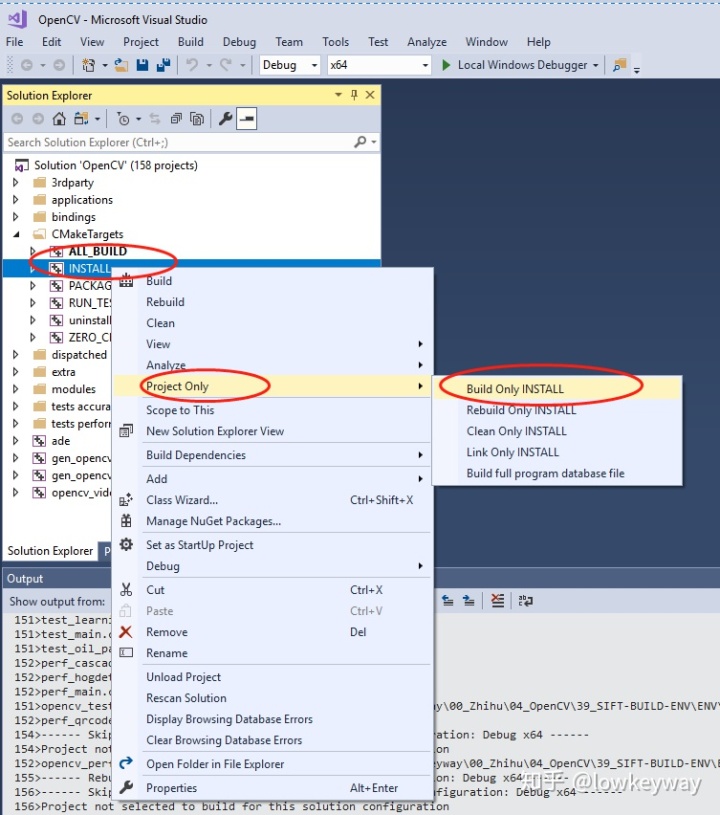Select the Solution 'OpenCV' root node
720x815 pixels.
pyautogui.click(x=115, y=165)
